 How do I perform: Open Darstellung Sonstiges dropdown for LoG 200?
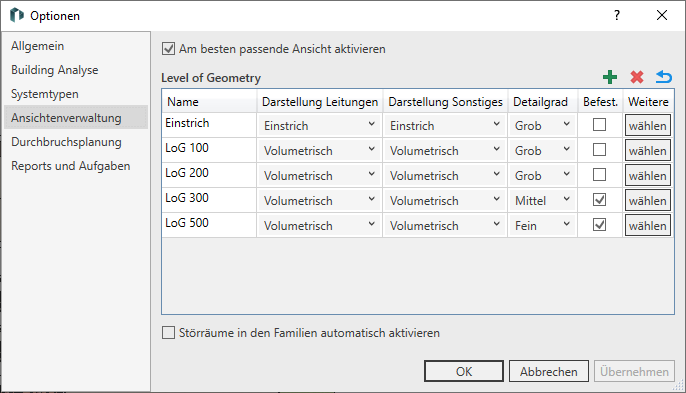[x=445, y=175]
